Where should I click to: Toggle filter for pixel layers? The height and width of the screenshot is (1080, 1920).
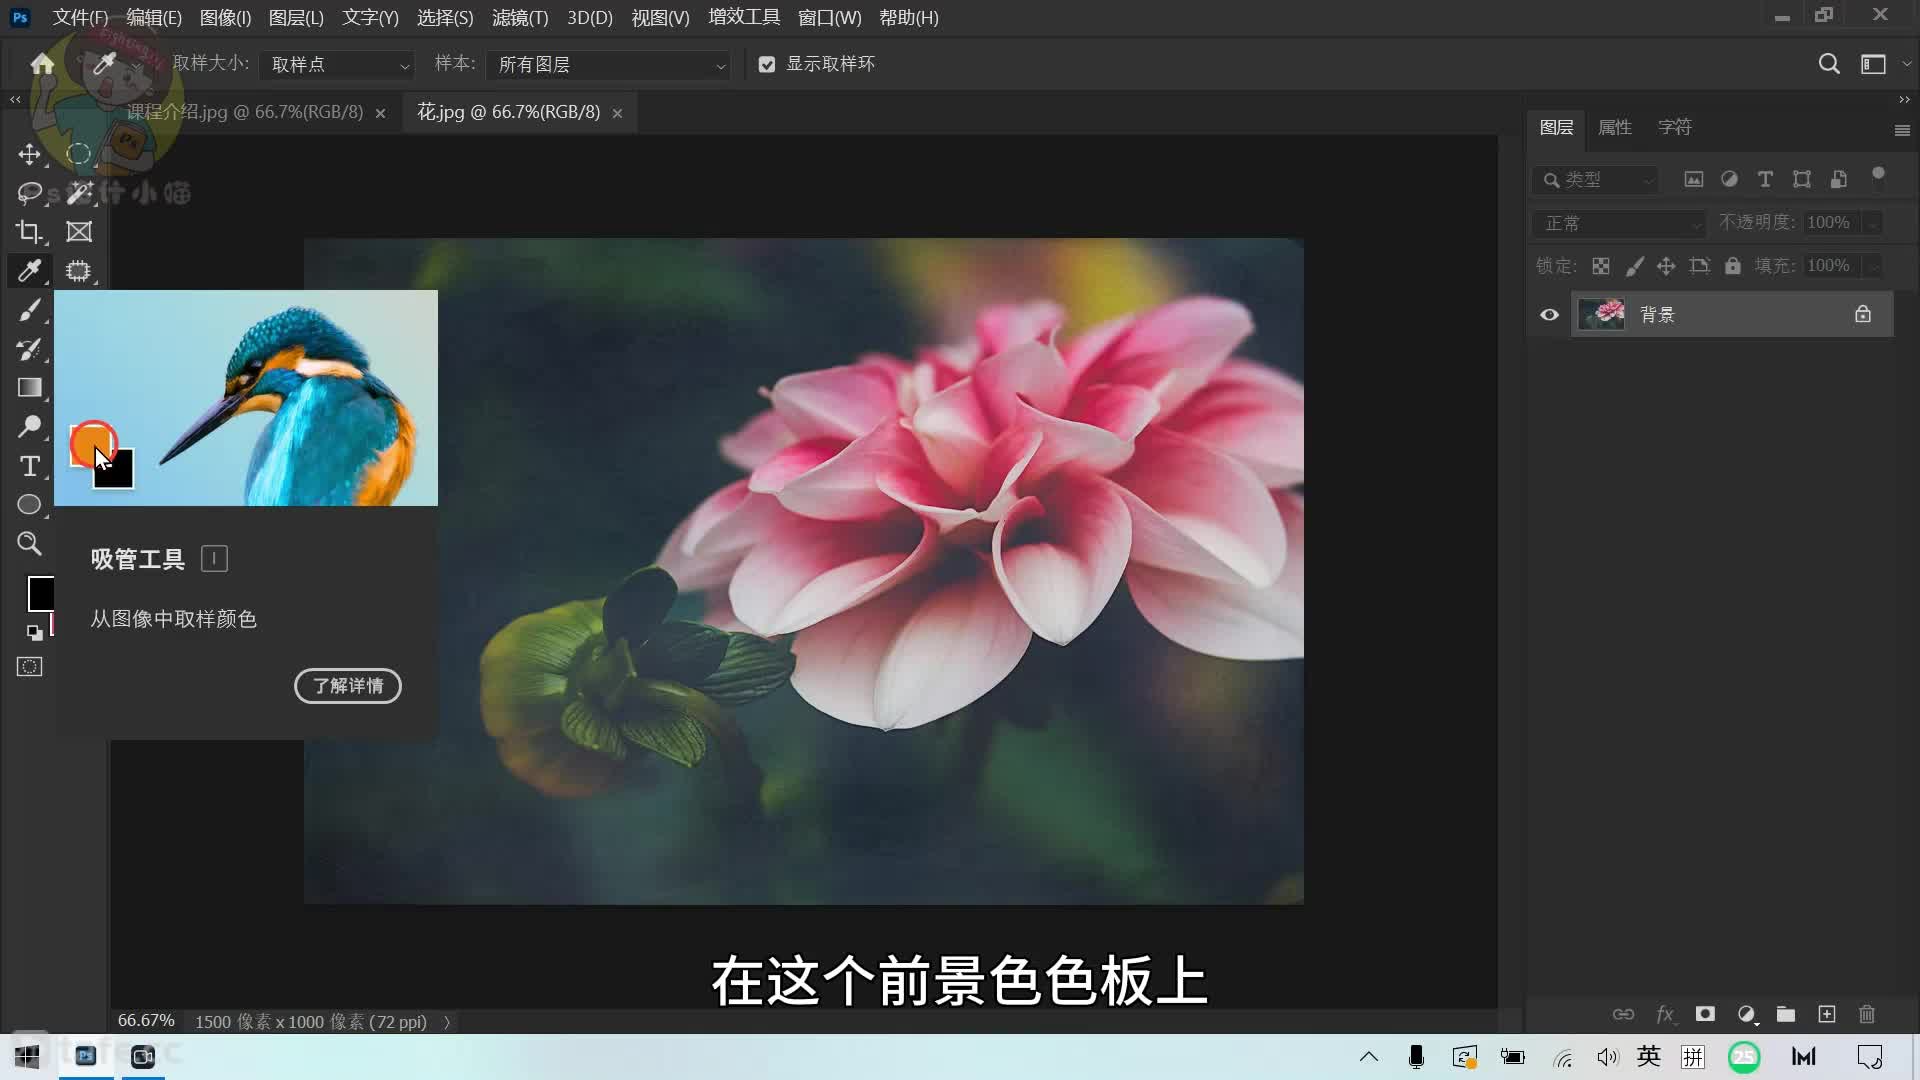1693,179
